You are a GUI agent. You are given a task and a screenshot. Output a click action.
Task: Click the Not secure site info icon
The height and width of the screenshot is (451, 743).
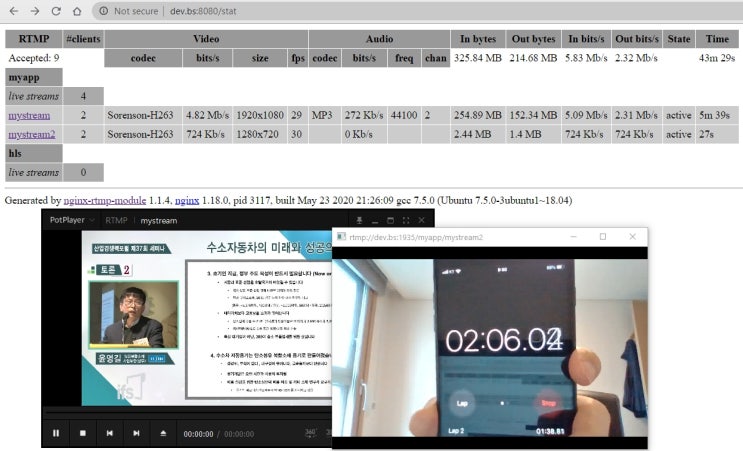pos(103,11)
